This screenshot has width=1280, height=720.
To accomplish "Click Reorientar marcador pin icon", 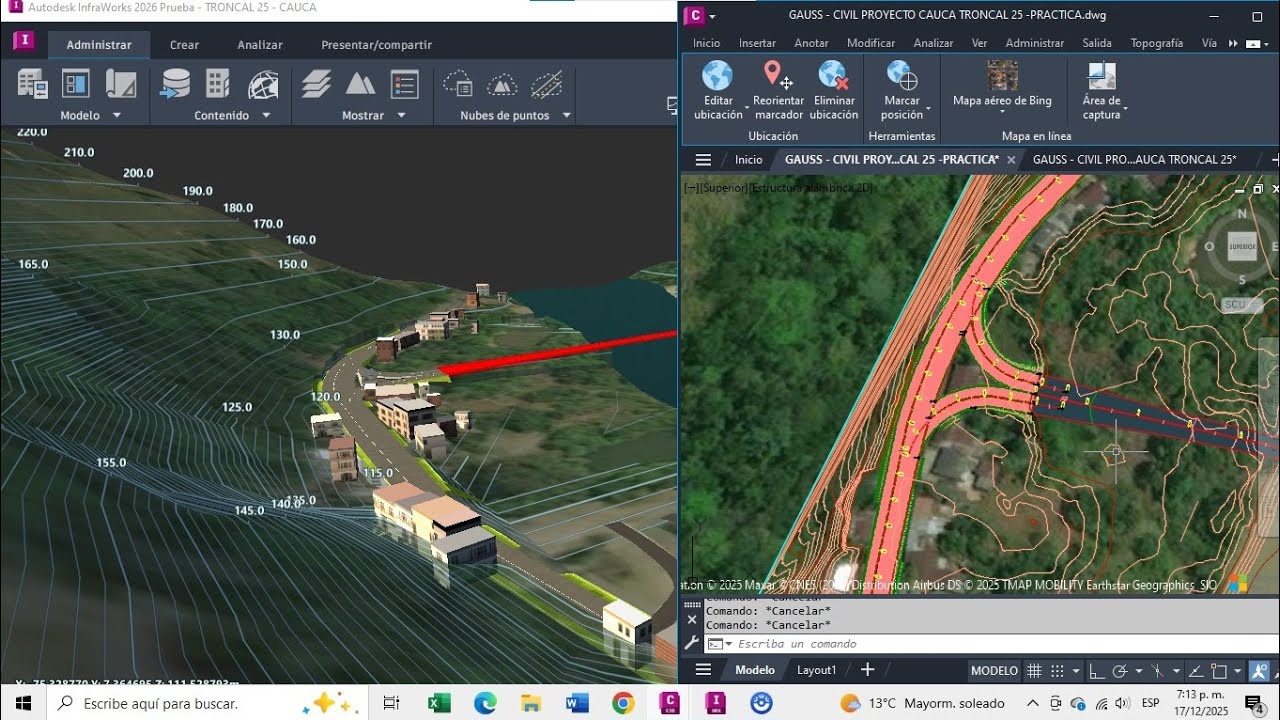I will tap(777, 76).
